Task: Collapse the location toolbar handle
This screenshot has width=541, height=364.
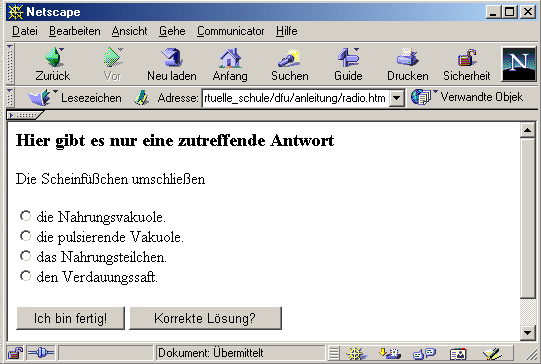Action: pos(10,98)
